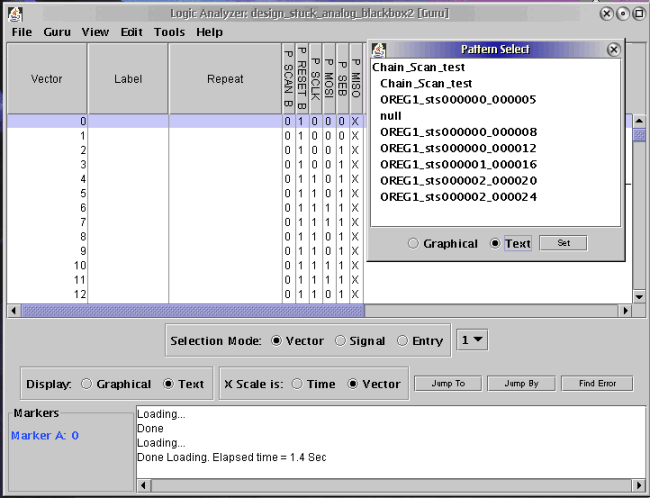Maximize the Logic Analyzer window
Screen dimensions: 650x498
click(x=638, y=14)
